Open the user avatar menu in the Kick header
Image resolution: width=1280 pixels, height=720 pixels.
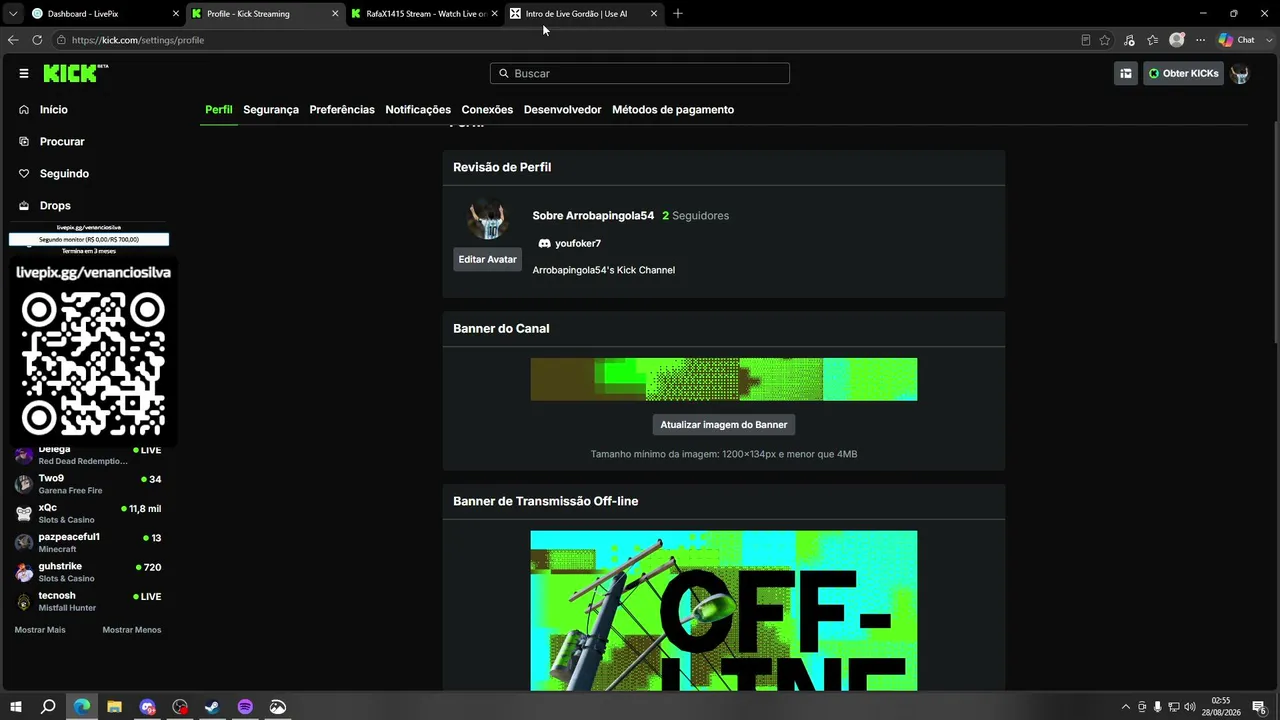tap(1240, 73)
